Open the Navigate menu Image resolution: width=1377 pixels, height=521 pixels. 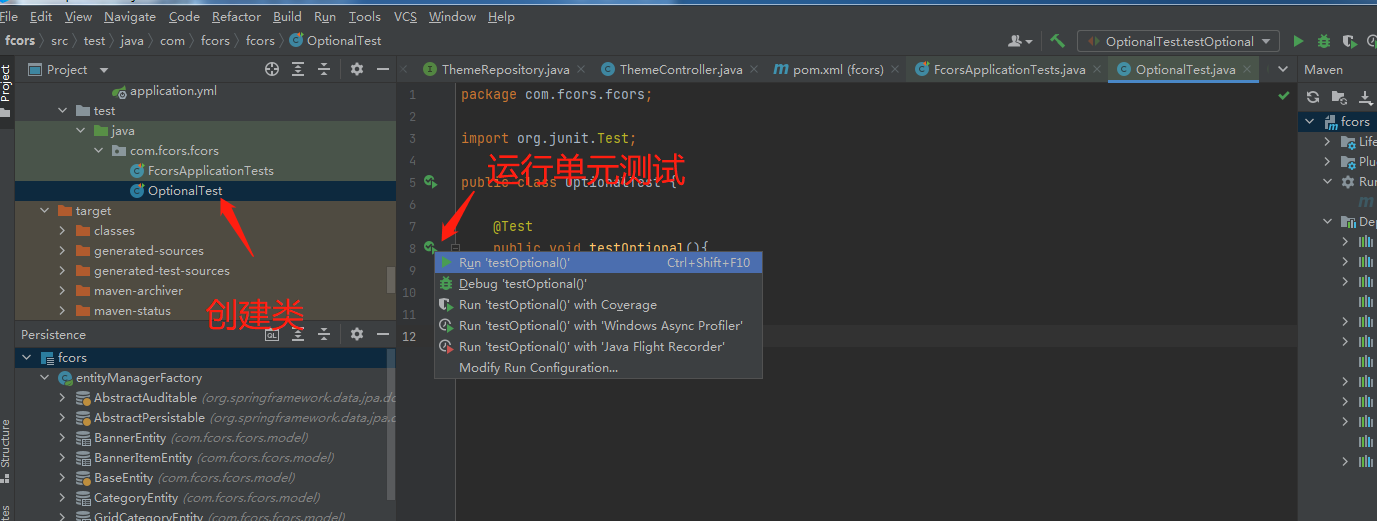[x=130, y=16]
